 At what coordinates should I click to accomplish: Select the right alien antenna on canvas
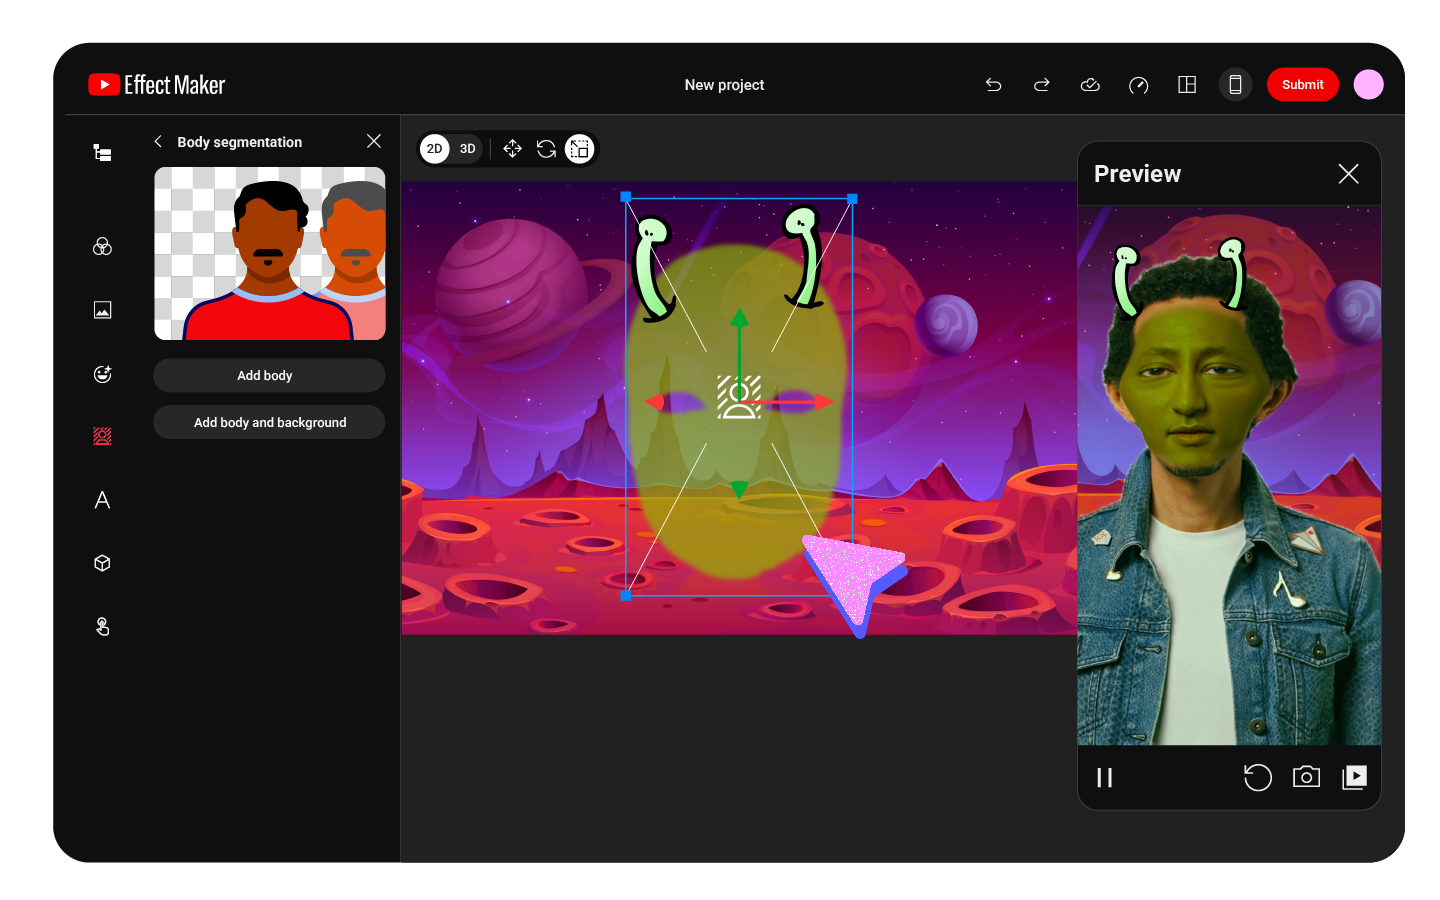pos(804,257)
